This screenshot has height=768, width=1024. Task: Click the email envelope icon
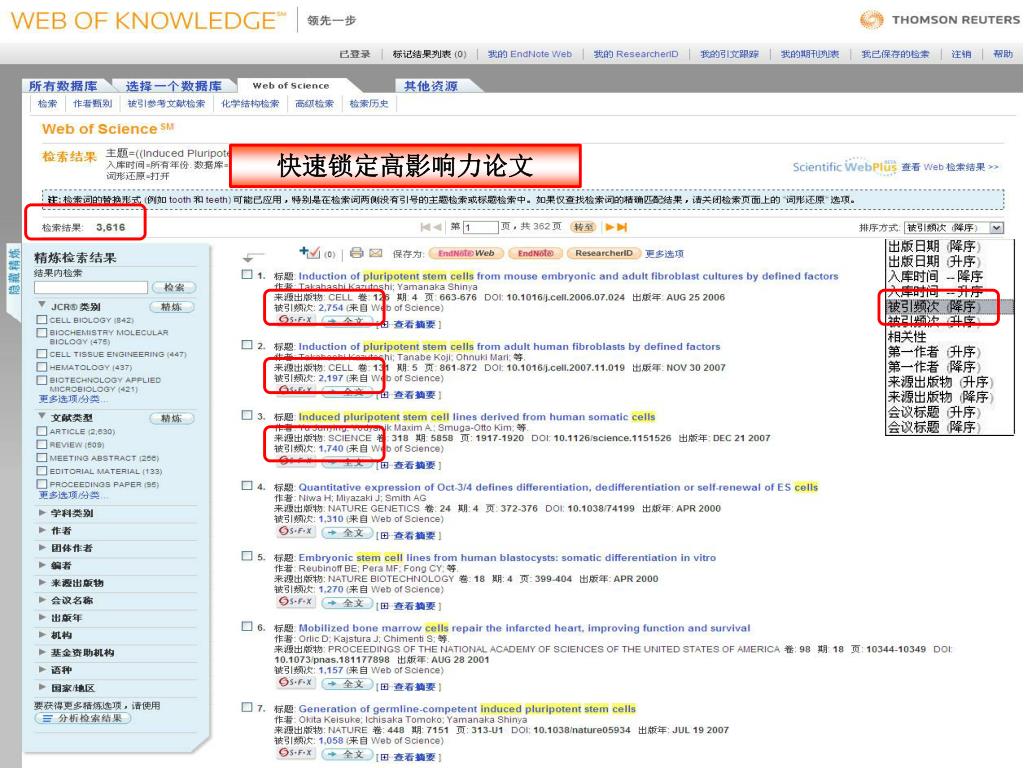pos(376,253)
